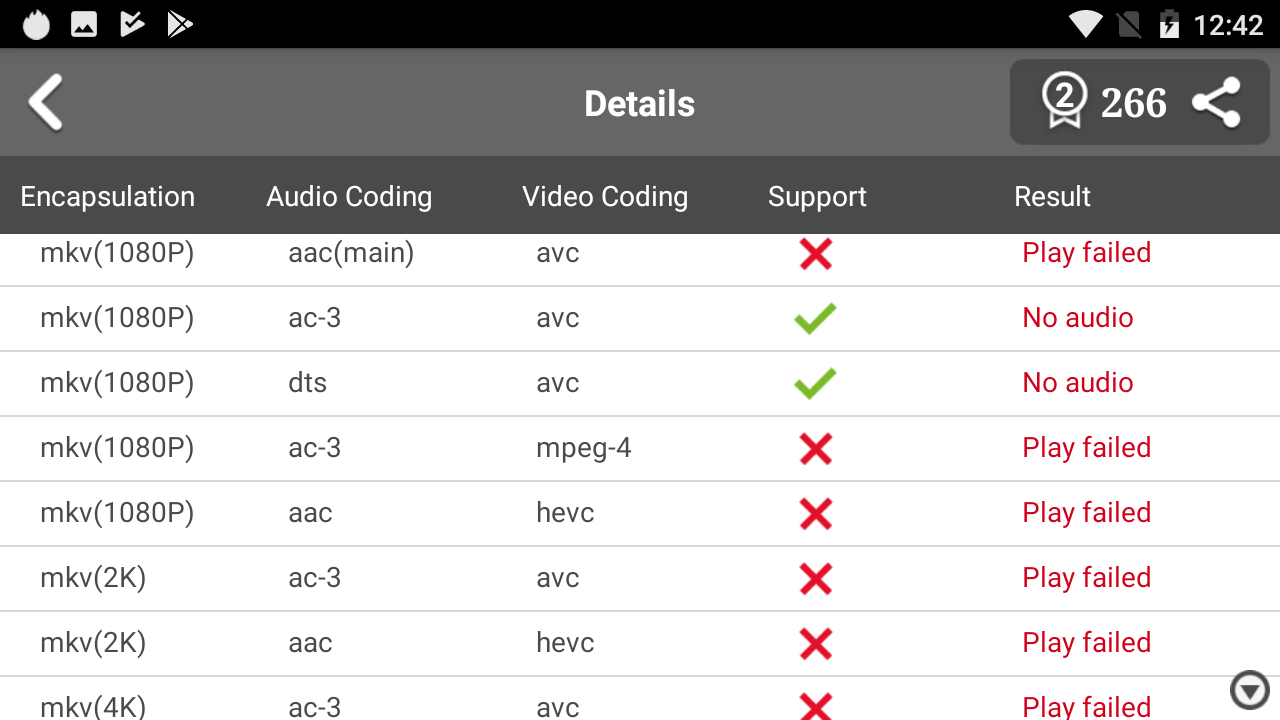The image size is (1280, 720).
Task: Tap the red X for mkv(2K) avc
Action: click(816, 579)
